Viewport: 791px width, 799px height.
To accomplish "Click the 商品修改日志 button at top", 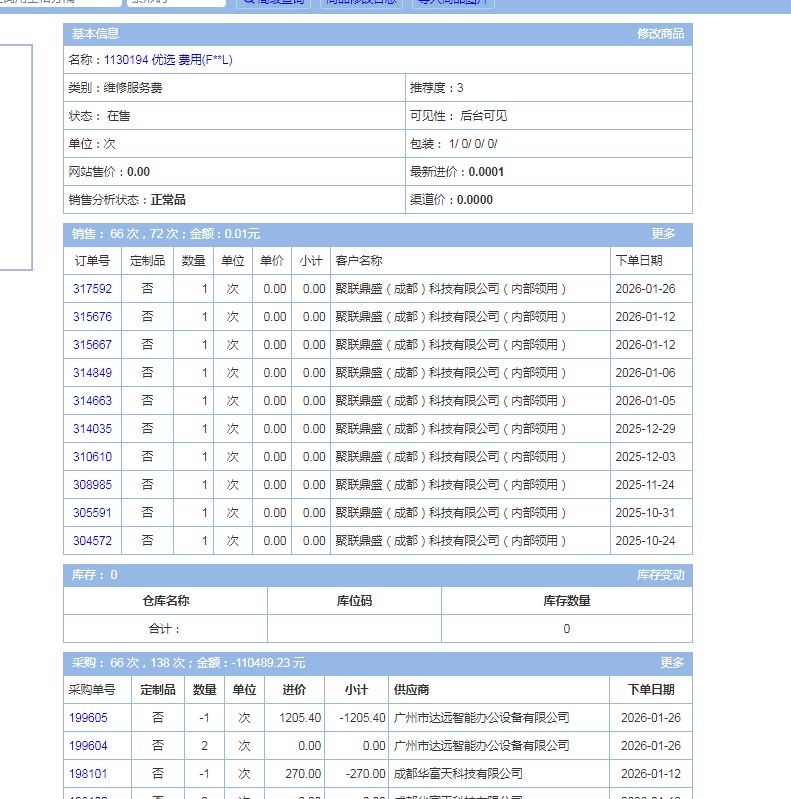I will click(x=361, y=3).
